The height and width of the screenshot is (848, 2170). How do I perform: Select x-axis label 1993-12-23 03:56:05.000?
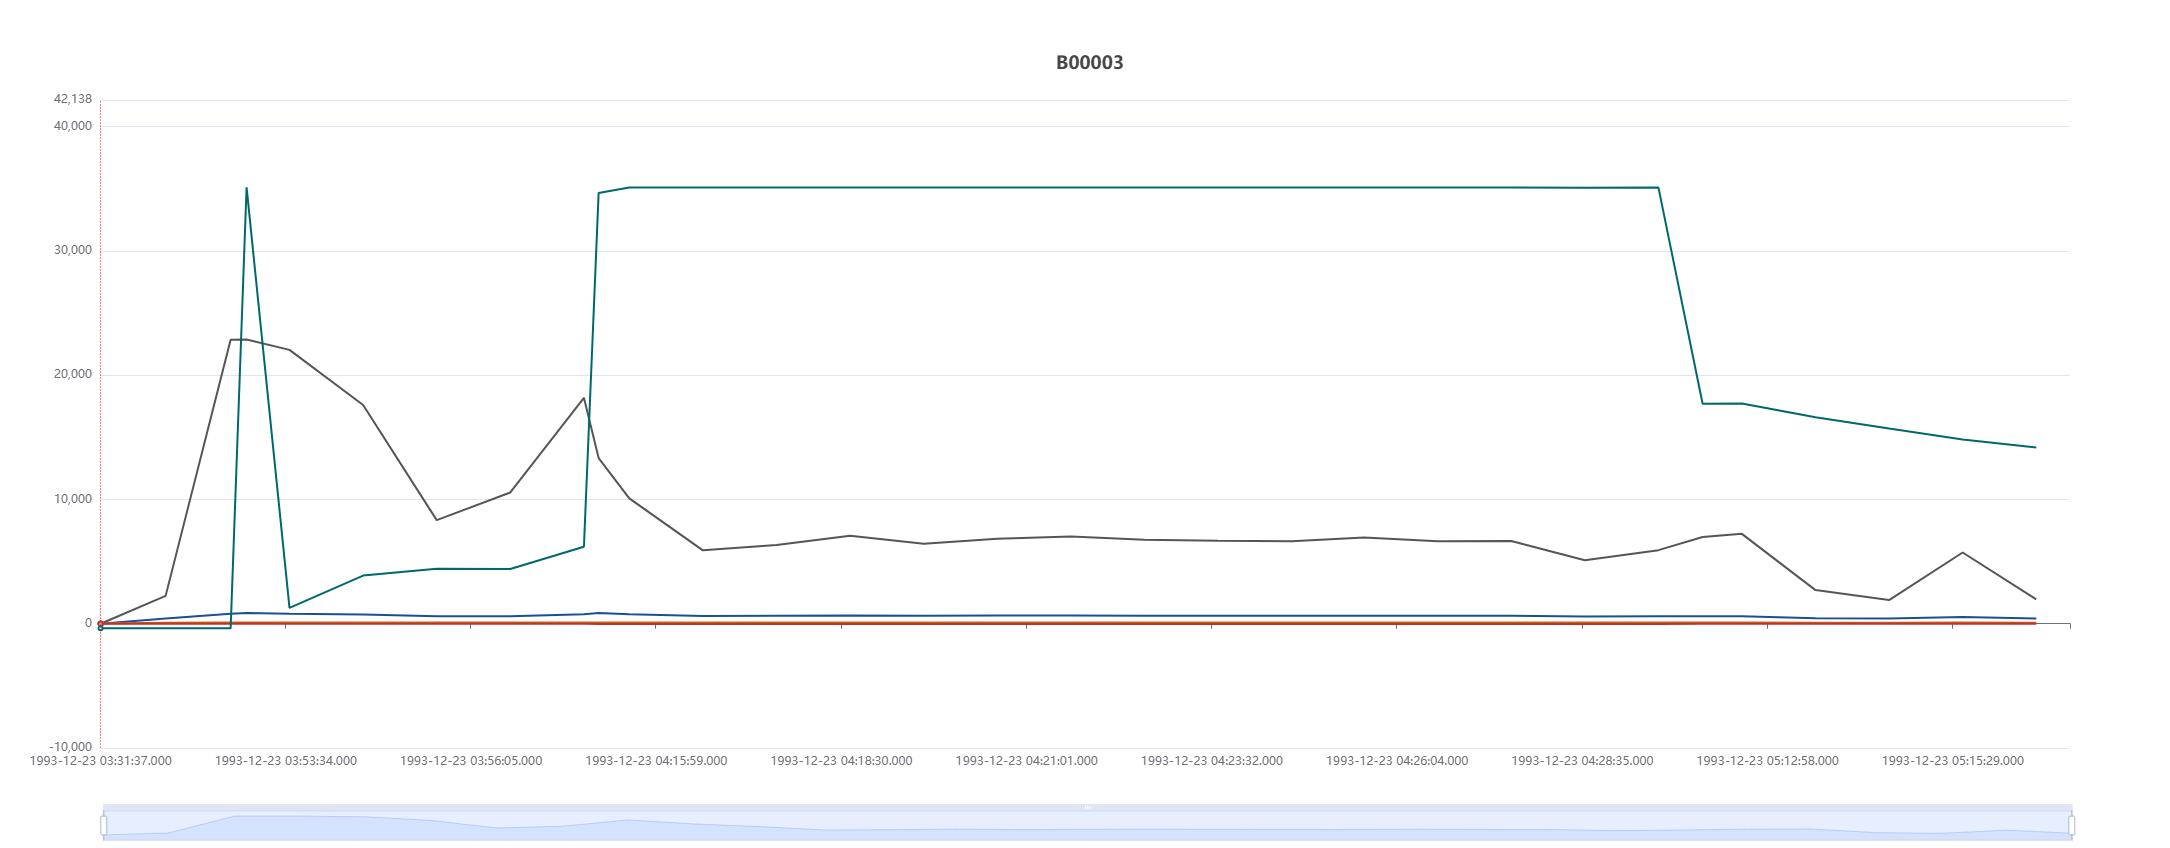(471, 761)
